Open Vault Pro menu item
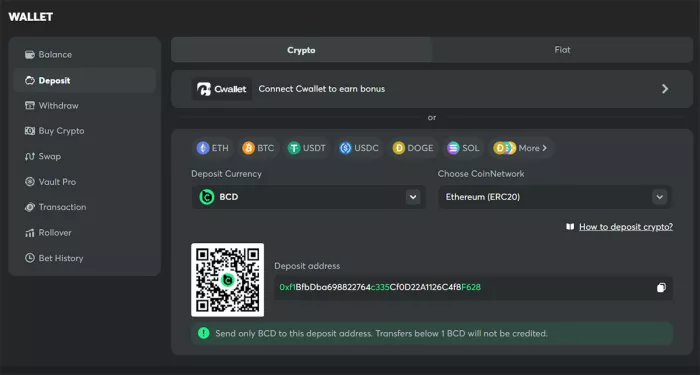Image resolution: width=700 pixels, height=375 pixels. tap(85, 182)
